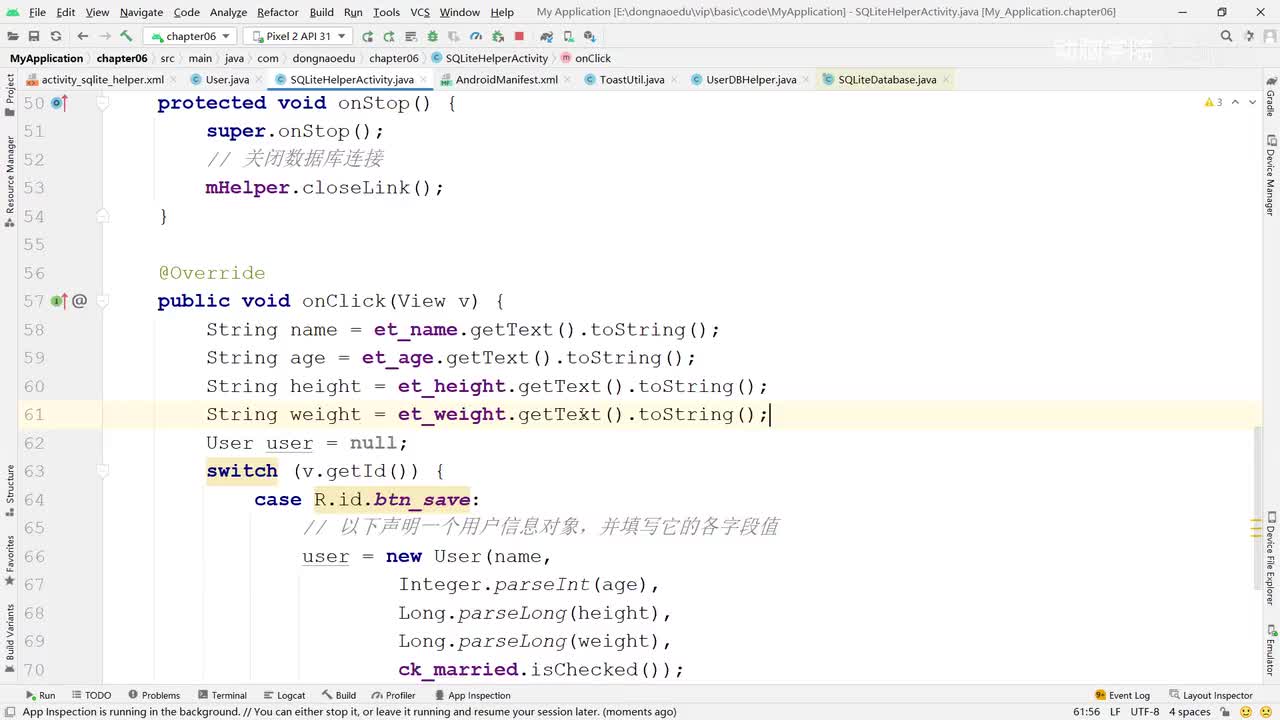Open the chapter06 run configuration dropdown

pos(190,36)
